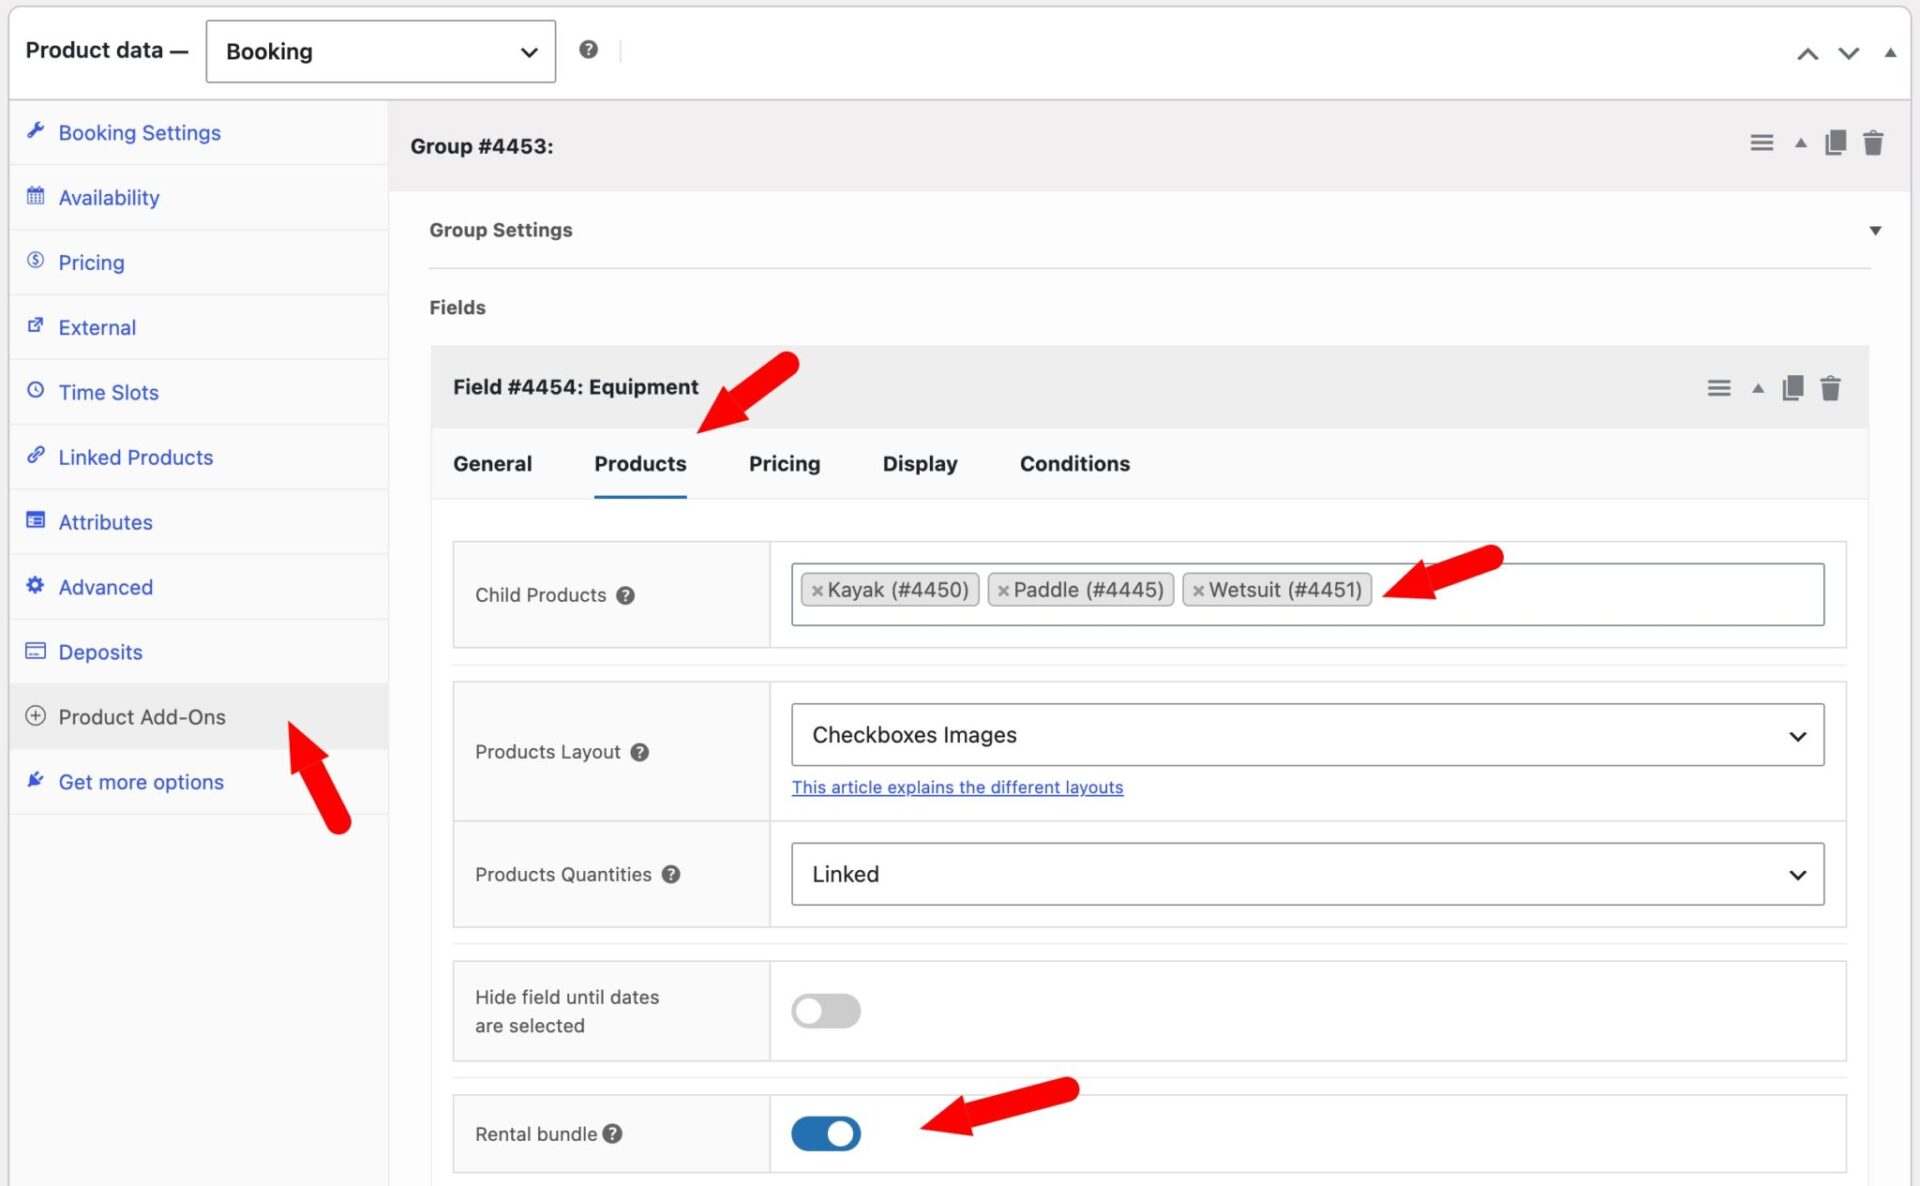The height and width of the screenshot is (1186, 1920).
Task: Click the plus-circle icon beside Product Add-Ons
Action: pos(35,716)
